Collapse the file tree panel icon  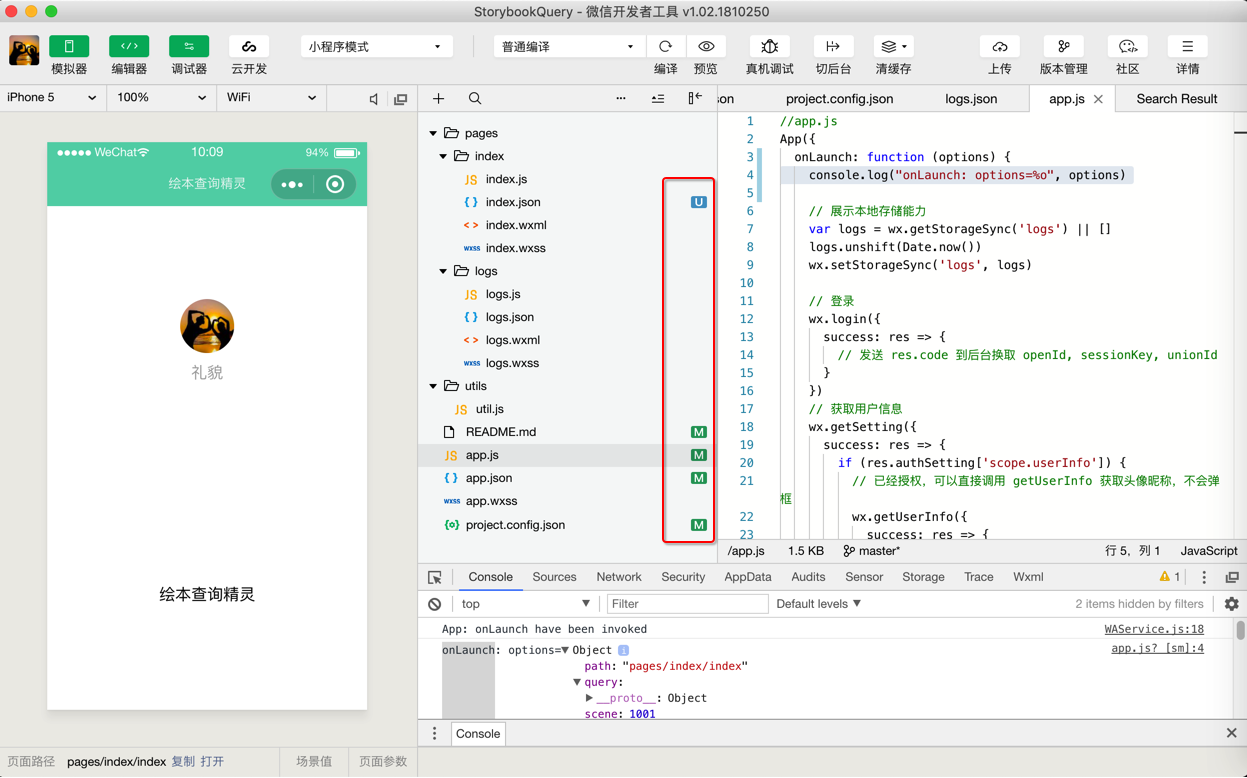695,98
